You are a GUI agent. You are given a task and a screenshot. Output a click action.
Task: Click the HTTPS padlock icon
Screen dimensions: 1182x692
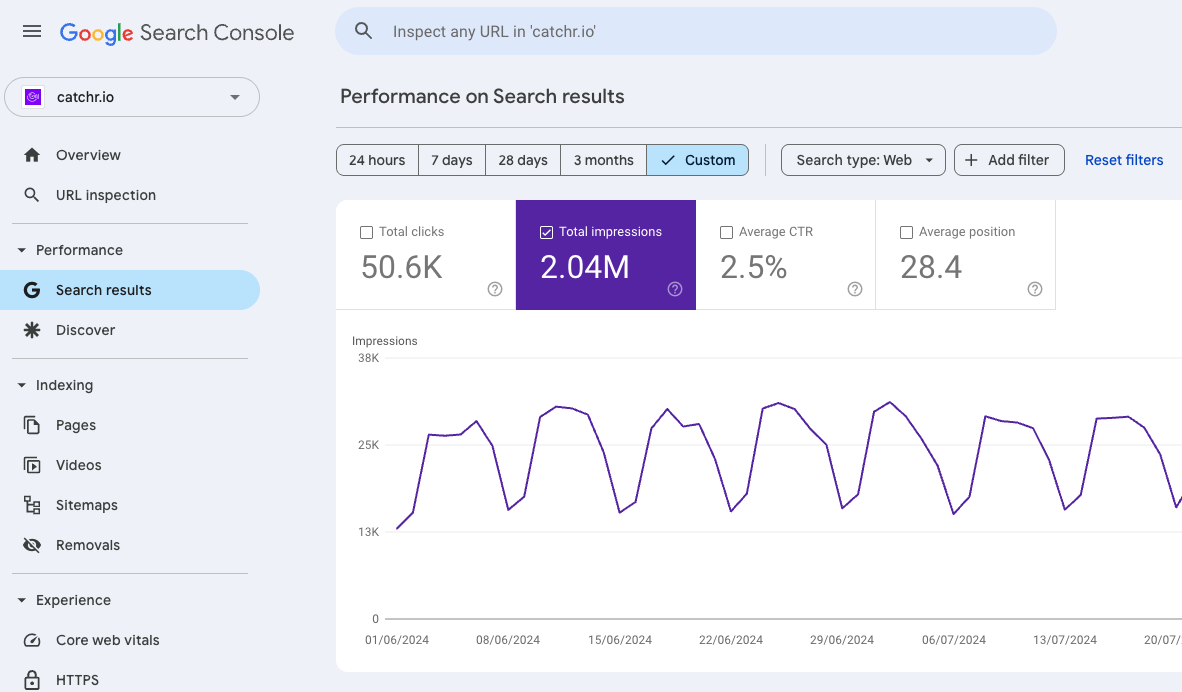click(x=32, y=680)
